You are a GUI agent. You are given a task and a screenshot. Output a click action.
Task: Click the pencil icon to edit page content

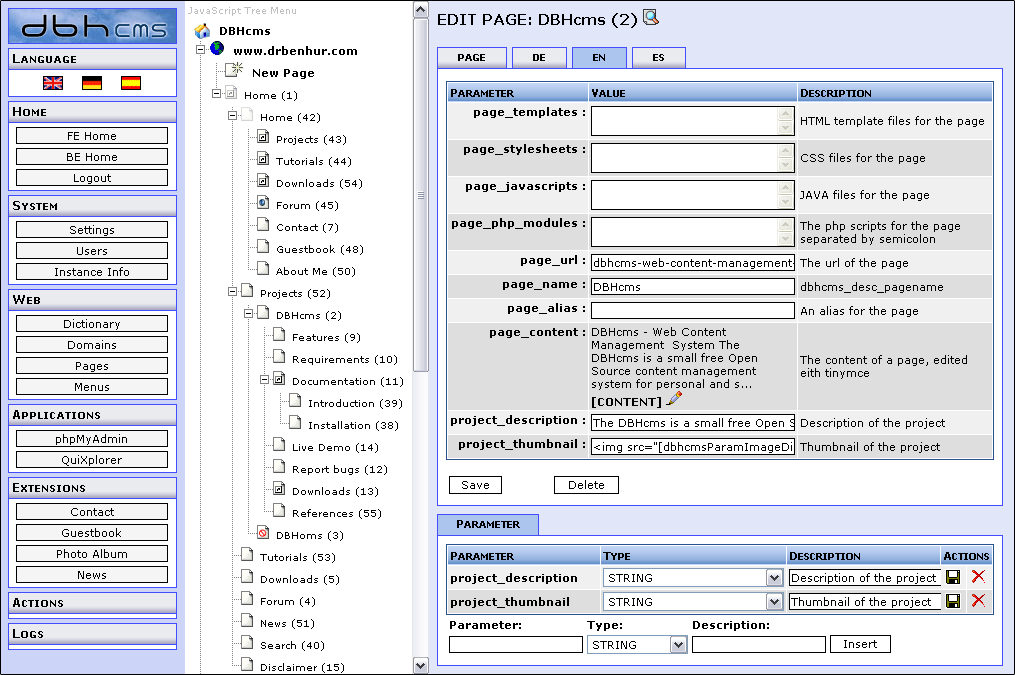pyautogui.click(x=674, y=399)
